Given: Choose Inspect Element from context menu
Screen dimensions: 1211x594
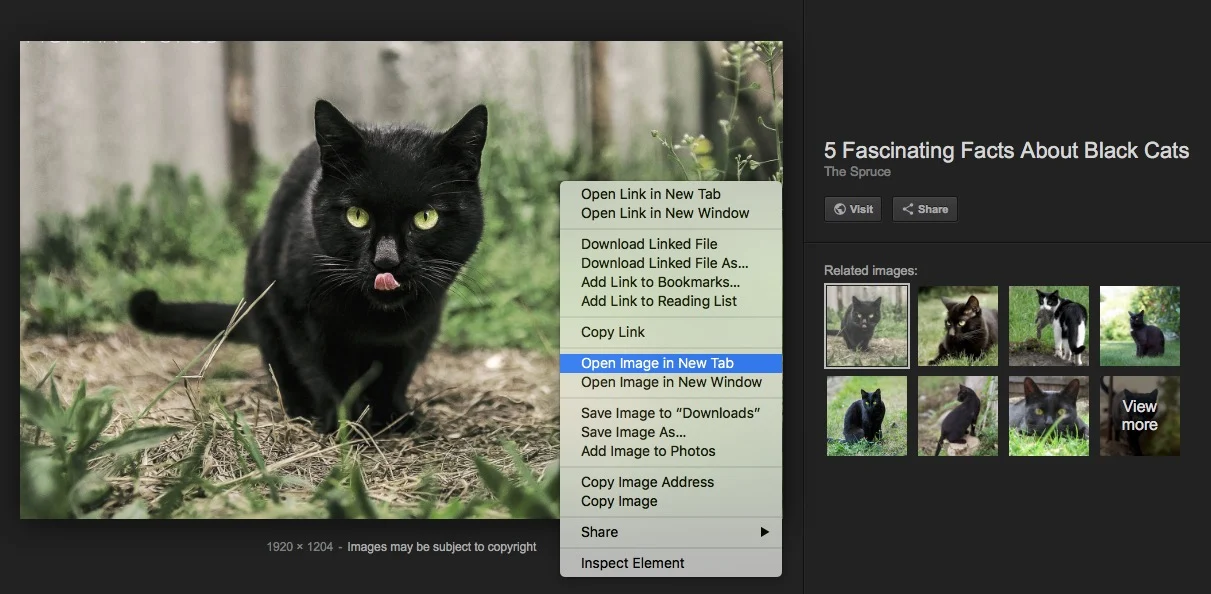Looking at the screenshot, I should [x=632, y=563].
